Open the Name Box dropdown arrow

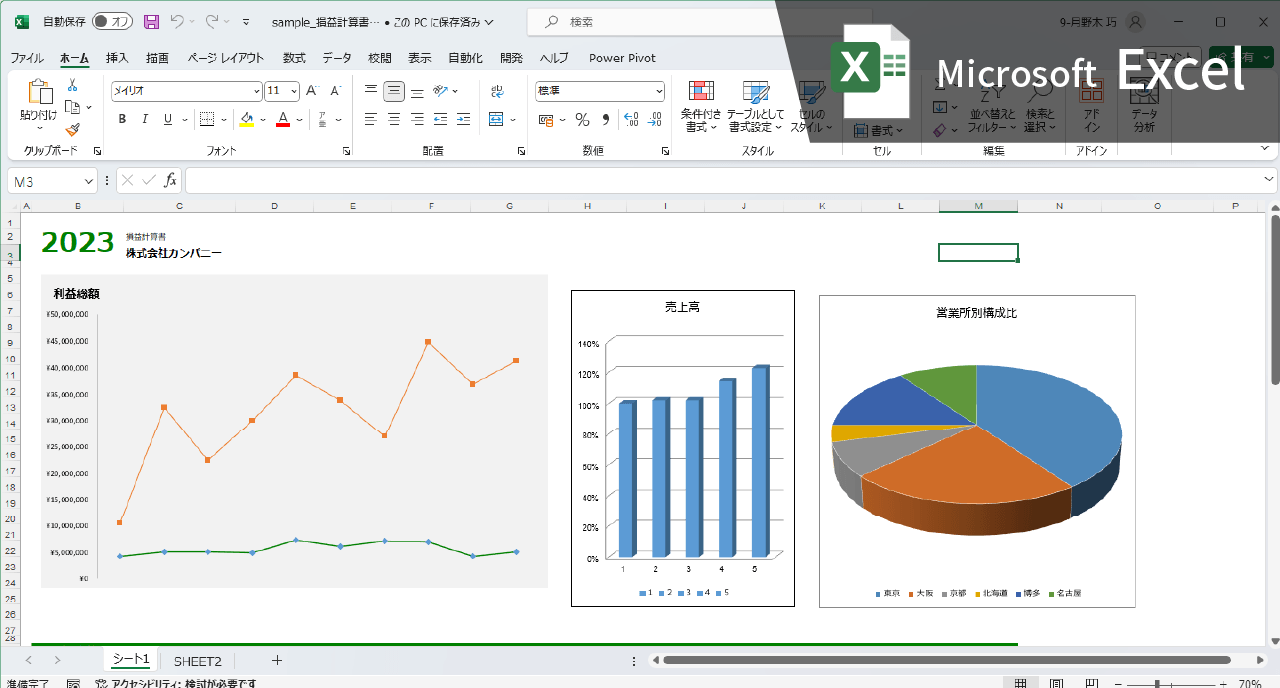(x=89, y=181)
